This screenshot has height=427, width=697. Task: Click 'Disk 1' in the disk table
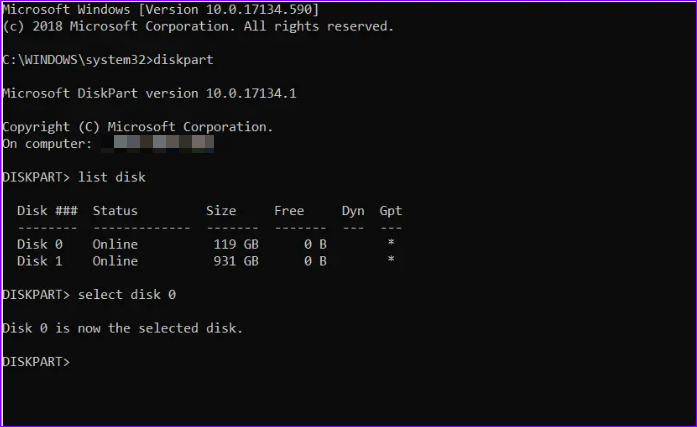click(40, 261)
